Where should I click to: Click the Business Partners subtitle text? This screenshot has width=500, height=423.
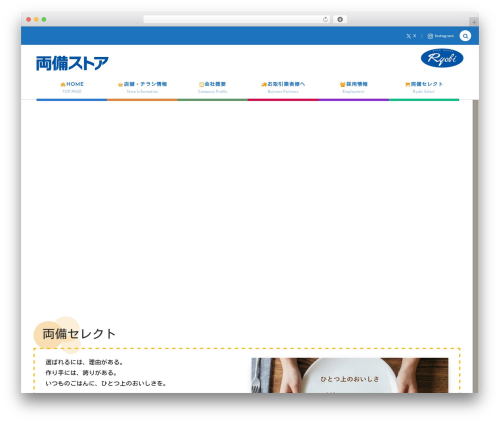283,91
